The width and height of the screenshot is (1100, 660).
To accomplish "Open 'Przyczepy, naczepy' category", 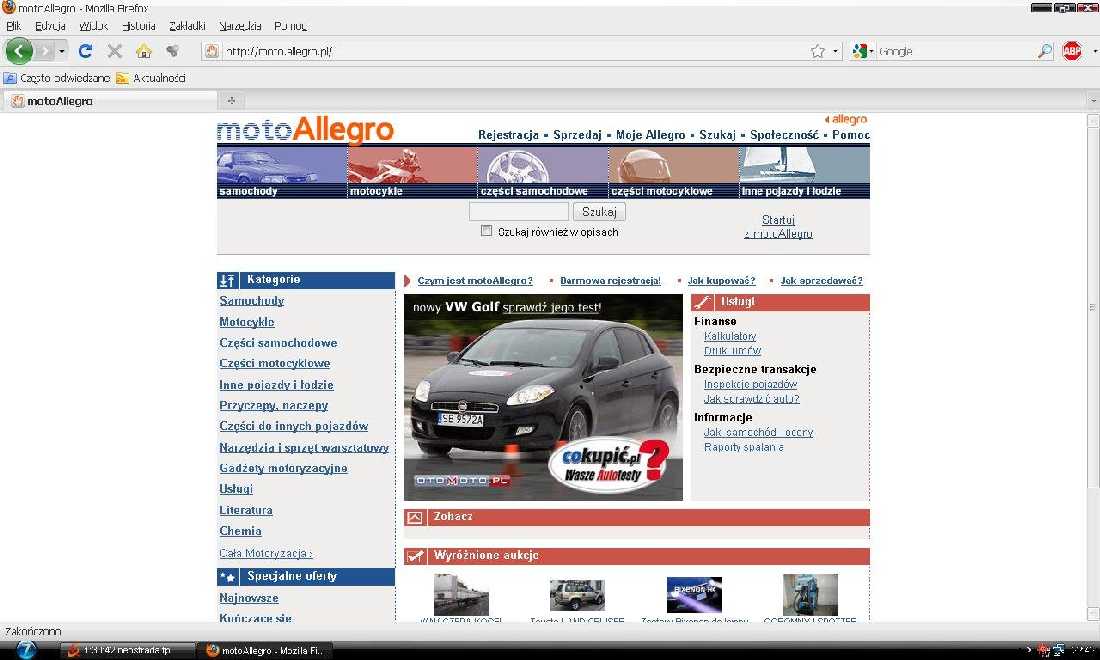I will 274,405.
